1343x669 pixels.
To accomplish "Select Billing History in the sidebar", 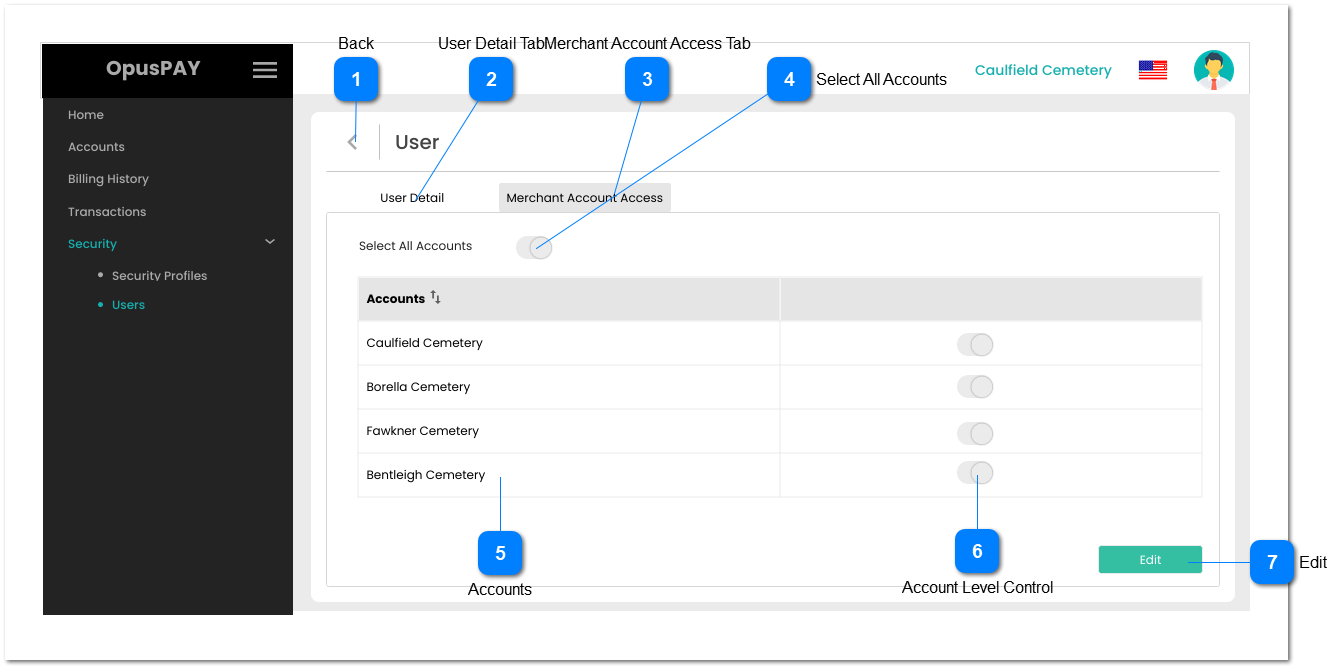I will pyautogui.click(x=108, y=178).
